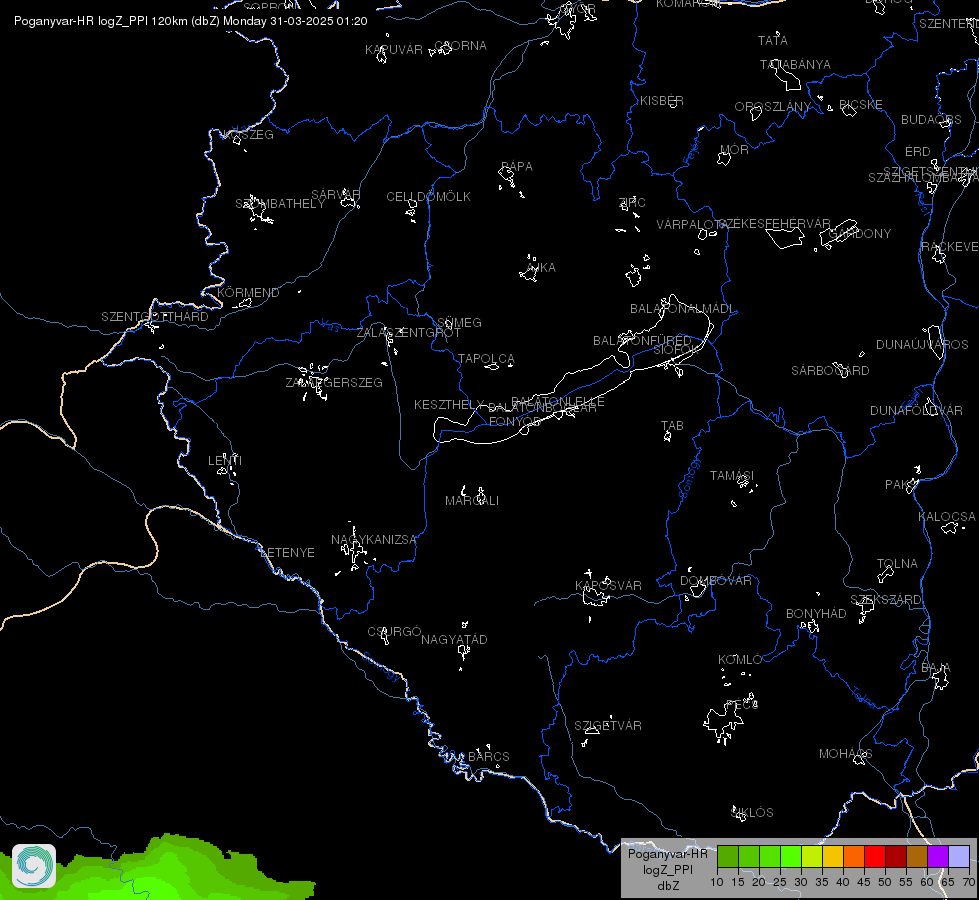Click the TAB town label
This screenshot has height=900, width=979.
672,426
